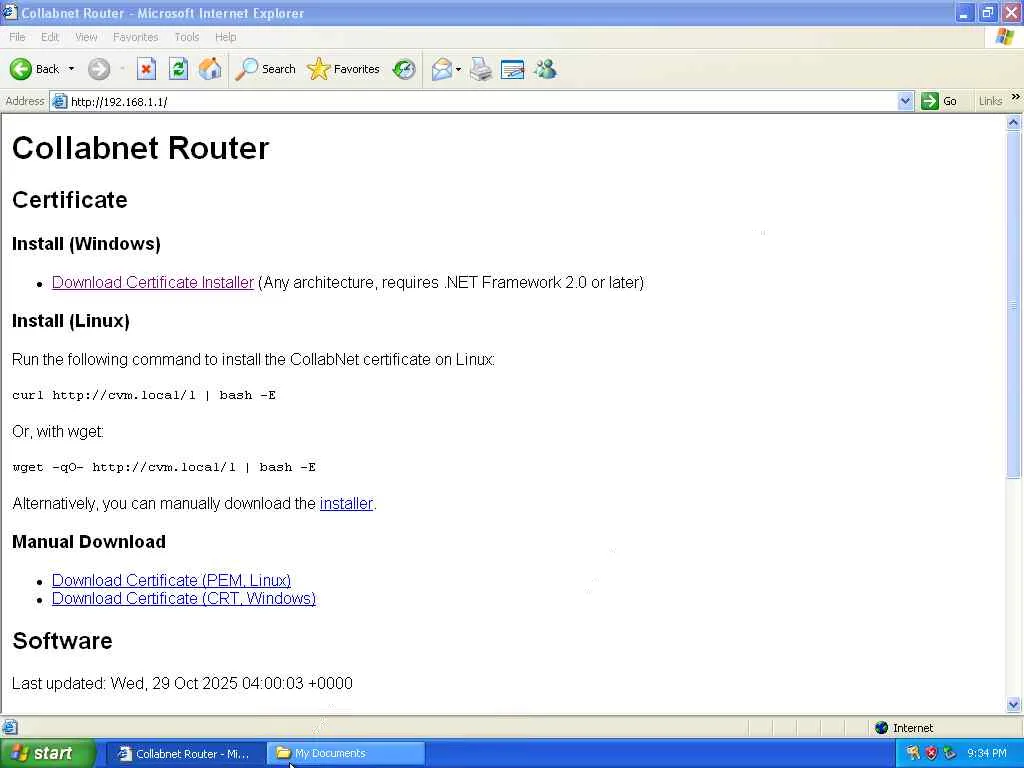The height and width of the screenshot is (768, 1024).
Task: Open the Edit menu
Action: pos(50,37)
